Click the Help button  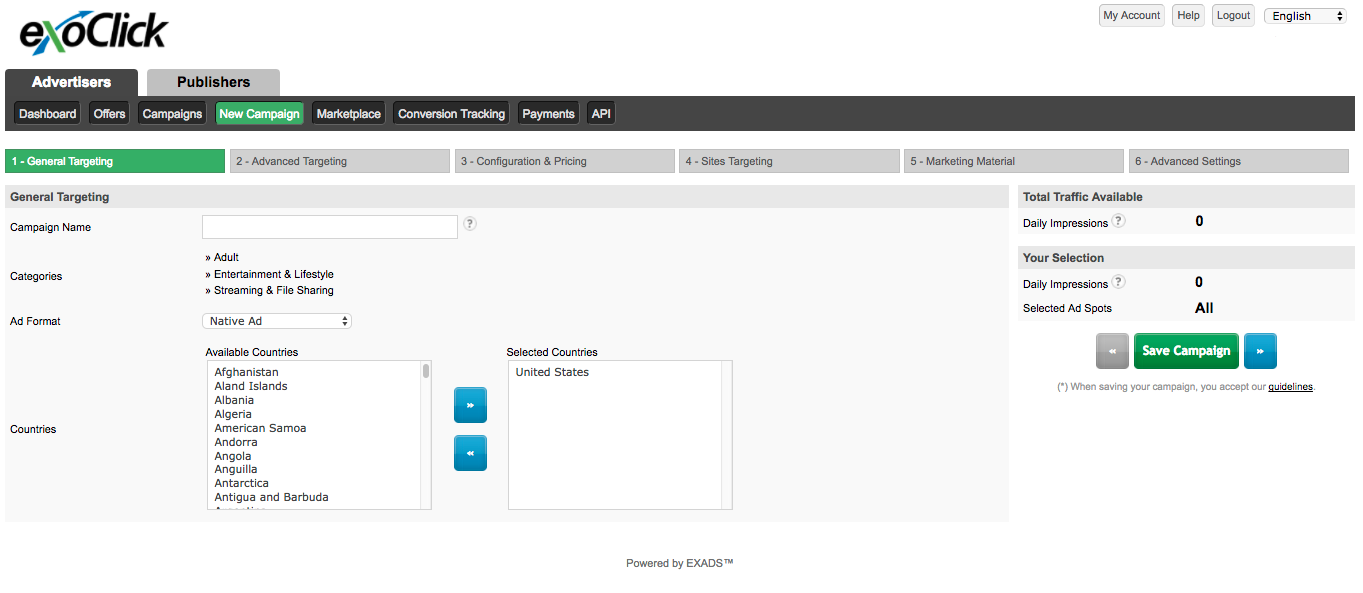pyautogui.click(x=1188, y=15)
